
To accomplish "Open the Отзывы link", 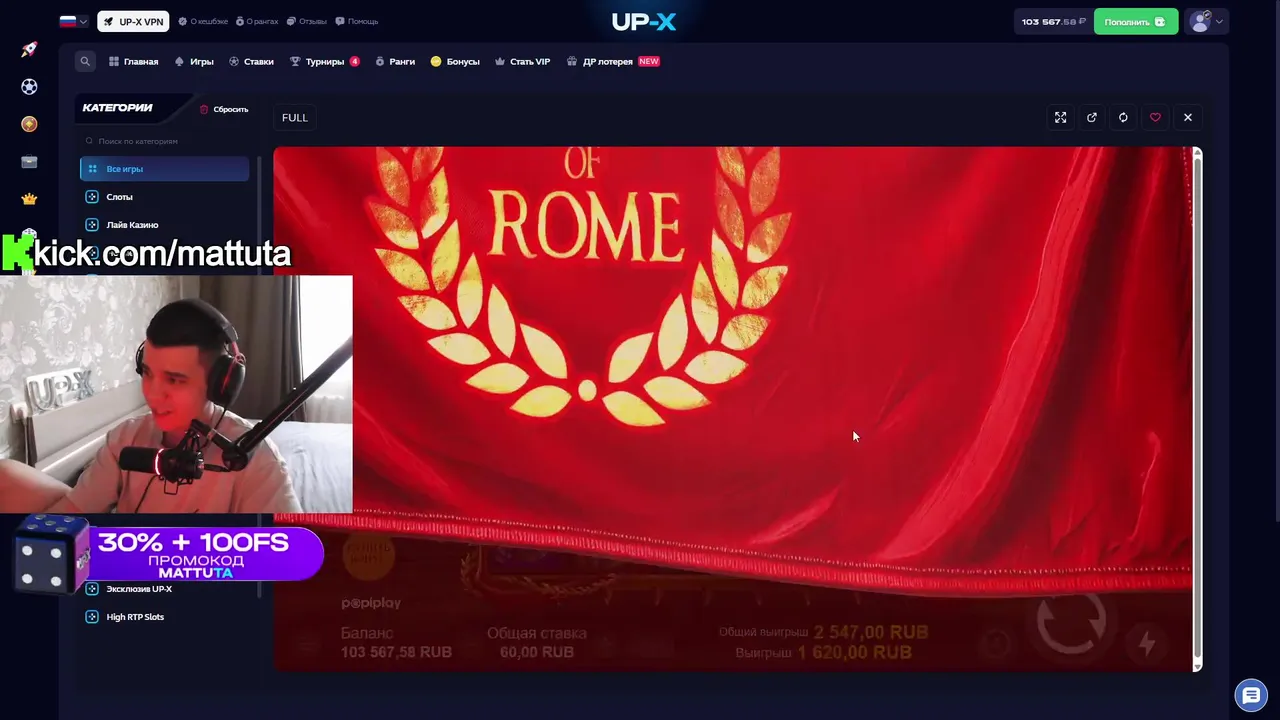I will (x=307, y=21).
